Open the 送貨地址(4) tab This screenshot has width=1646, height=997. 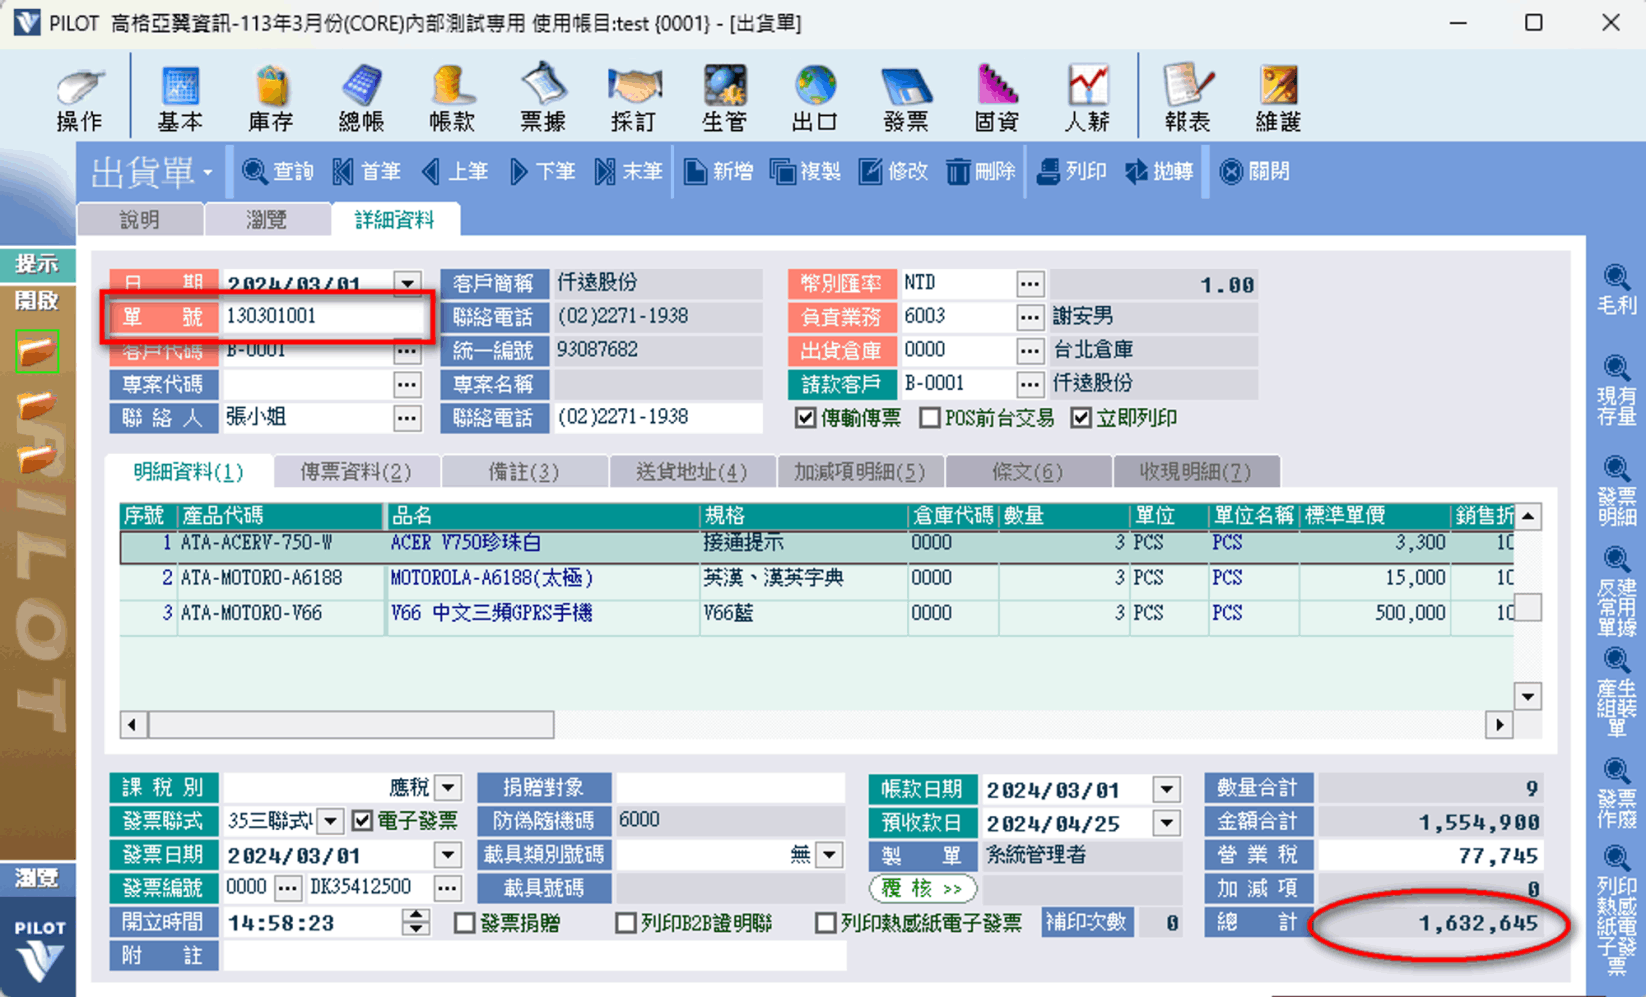(x=691, y=471)
